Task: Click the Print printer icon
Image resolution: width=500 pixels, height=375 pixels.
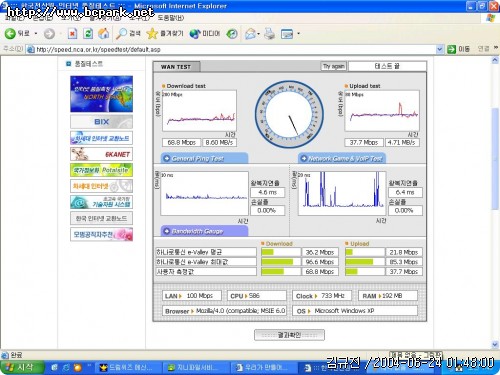Action: (269, 33)
